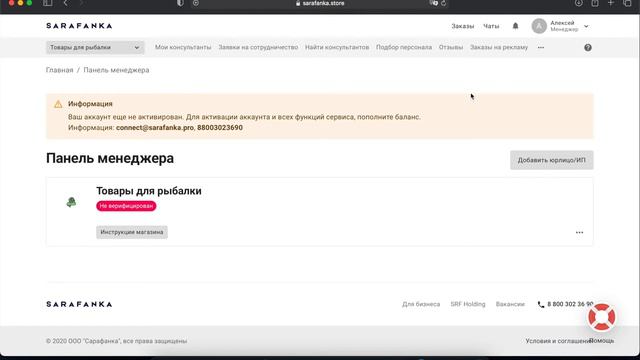Screen dimensions: 640x360
Task: Open Вакансии footer link
Action: point(510,304)
